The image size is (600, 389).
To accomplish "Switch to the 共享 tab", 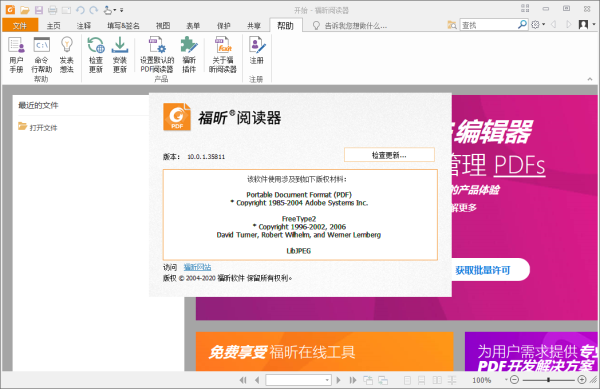I will 254,26.
